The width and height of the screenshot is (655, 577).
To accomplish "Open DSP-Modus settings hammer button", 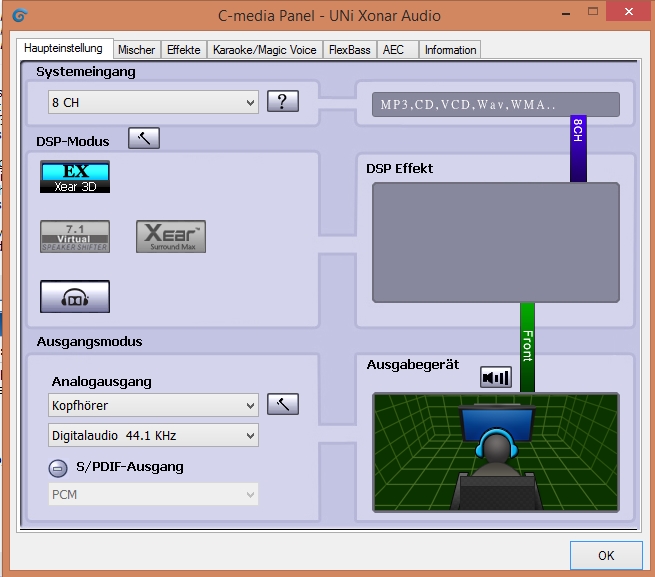I will pos(144,138).
